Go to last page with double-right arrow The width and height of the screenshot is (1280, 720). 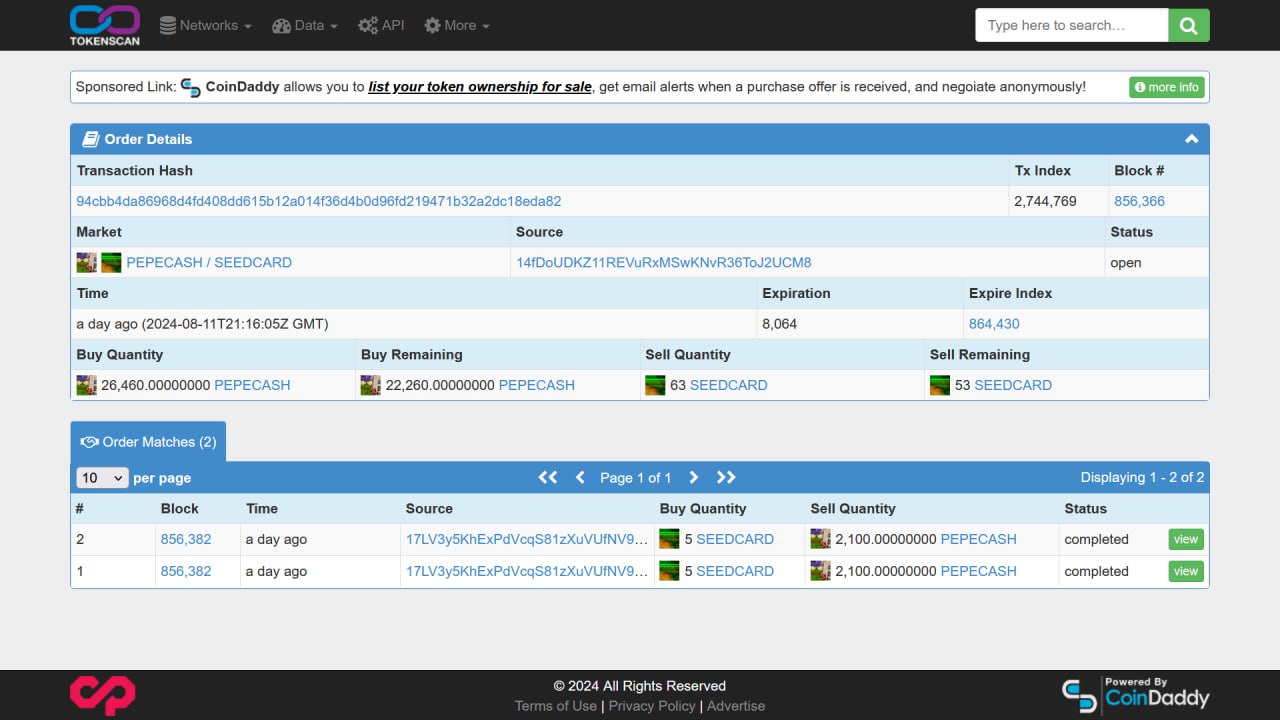(726, 477)
